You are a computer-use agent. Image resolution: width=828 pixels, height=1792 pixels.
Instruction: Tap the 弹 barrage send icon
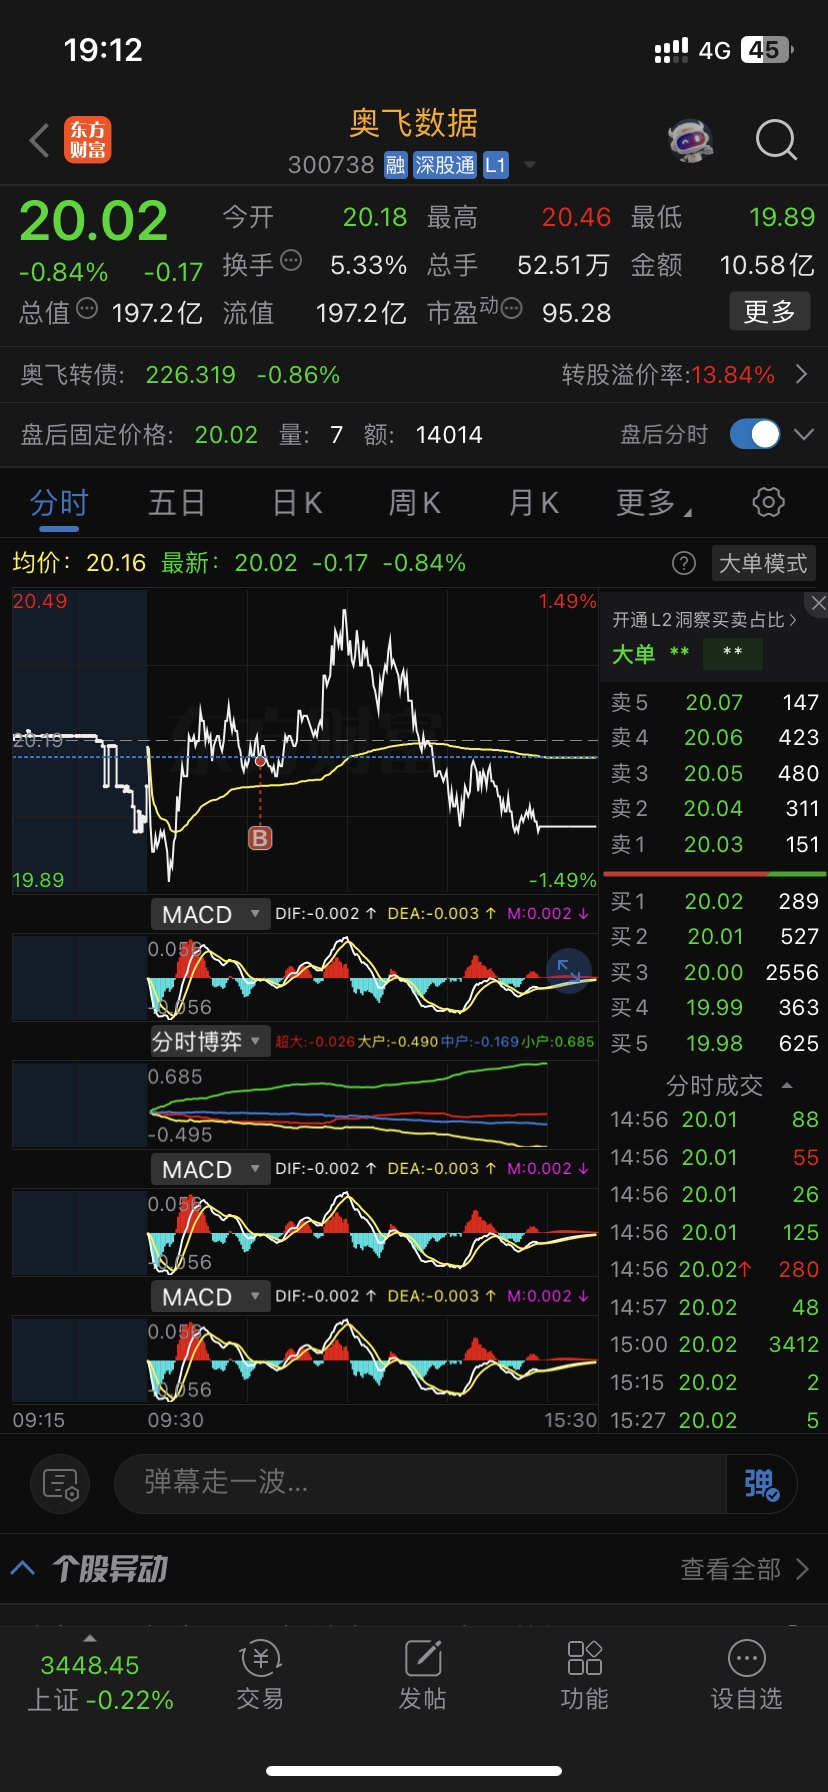point(761,1484)
